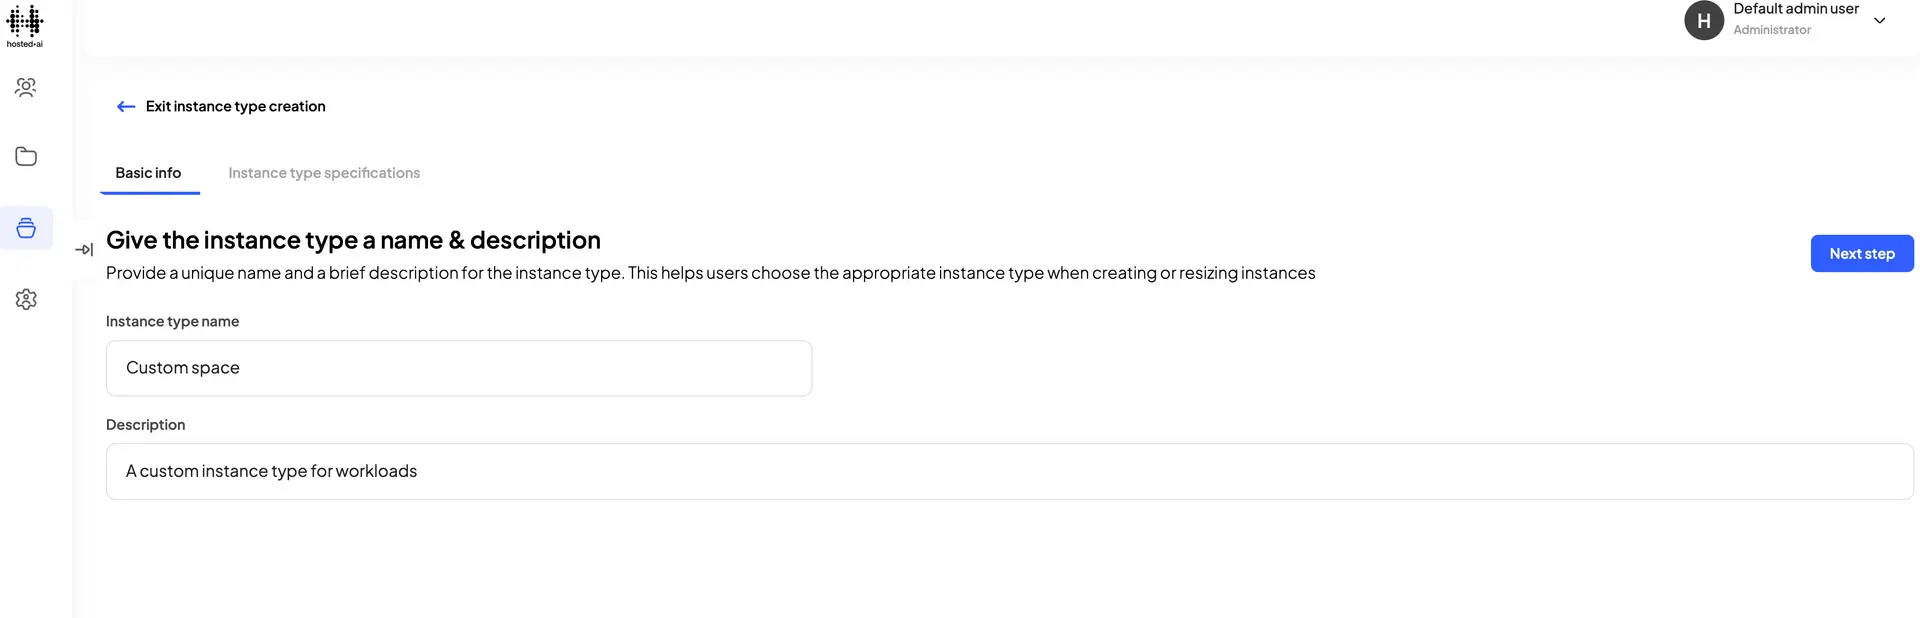Open settings with the gear sidebar icon
The width and height of the screenshot is (1920, 618).
[25, 298]
